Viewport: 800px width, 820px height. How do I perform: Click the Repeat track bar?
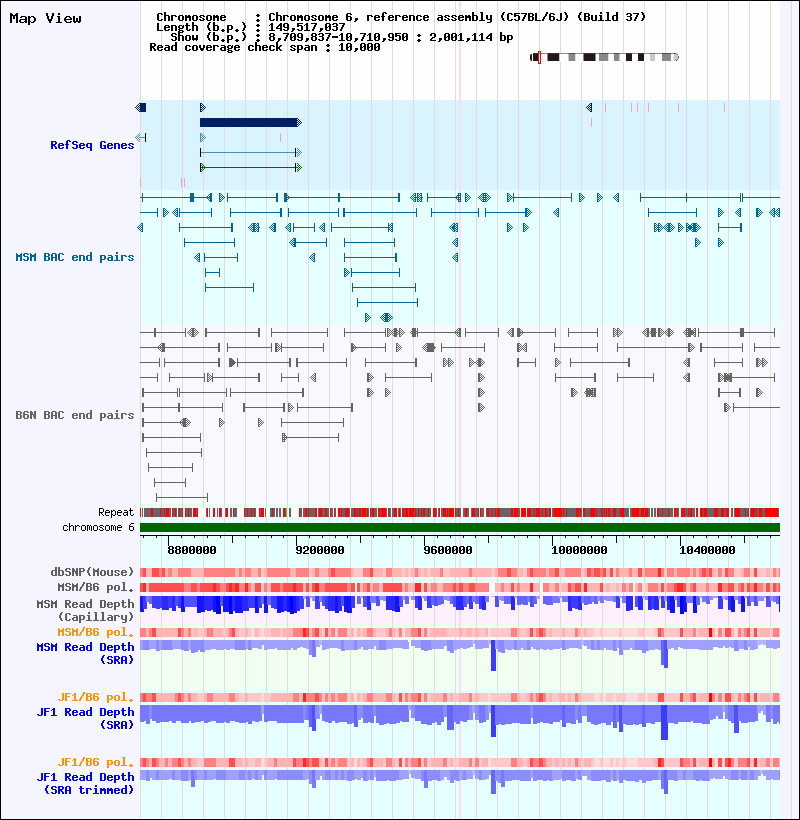pos(460,512)
